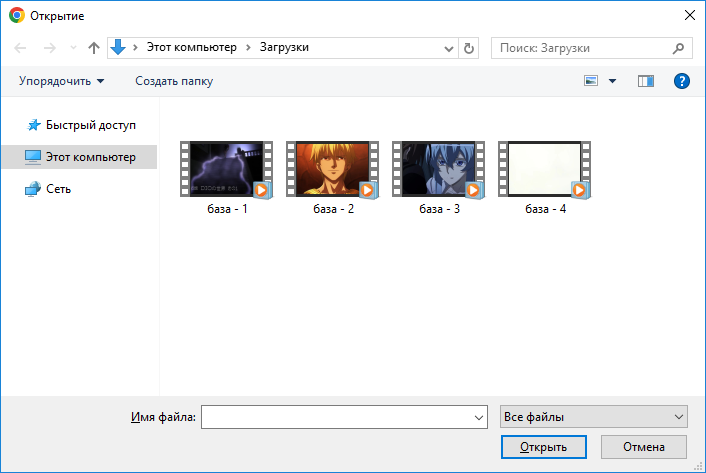
Task: Click the Refresh address bar icon
Action: [x=470, y=47]
